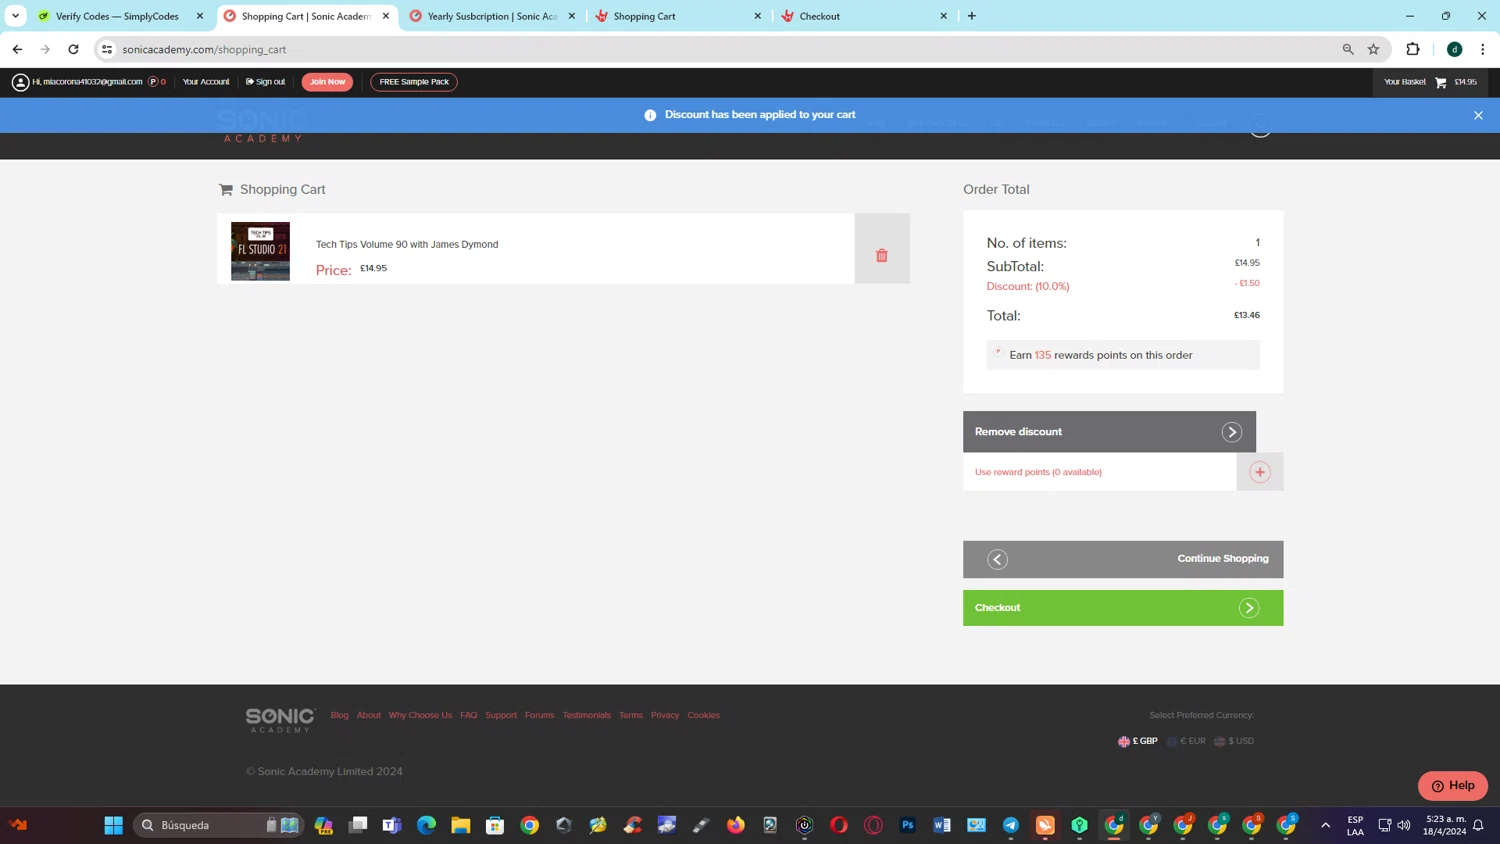Open Your Basket cart icon in the header
The width and height of the screenshot is (1500, 844).
click(x=1440, y=82)
